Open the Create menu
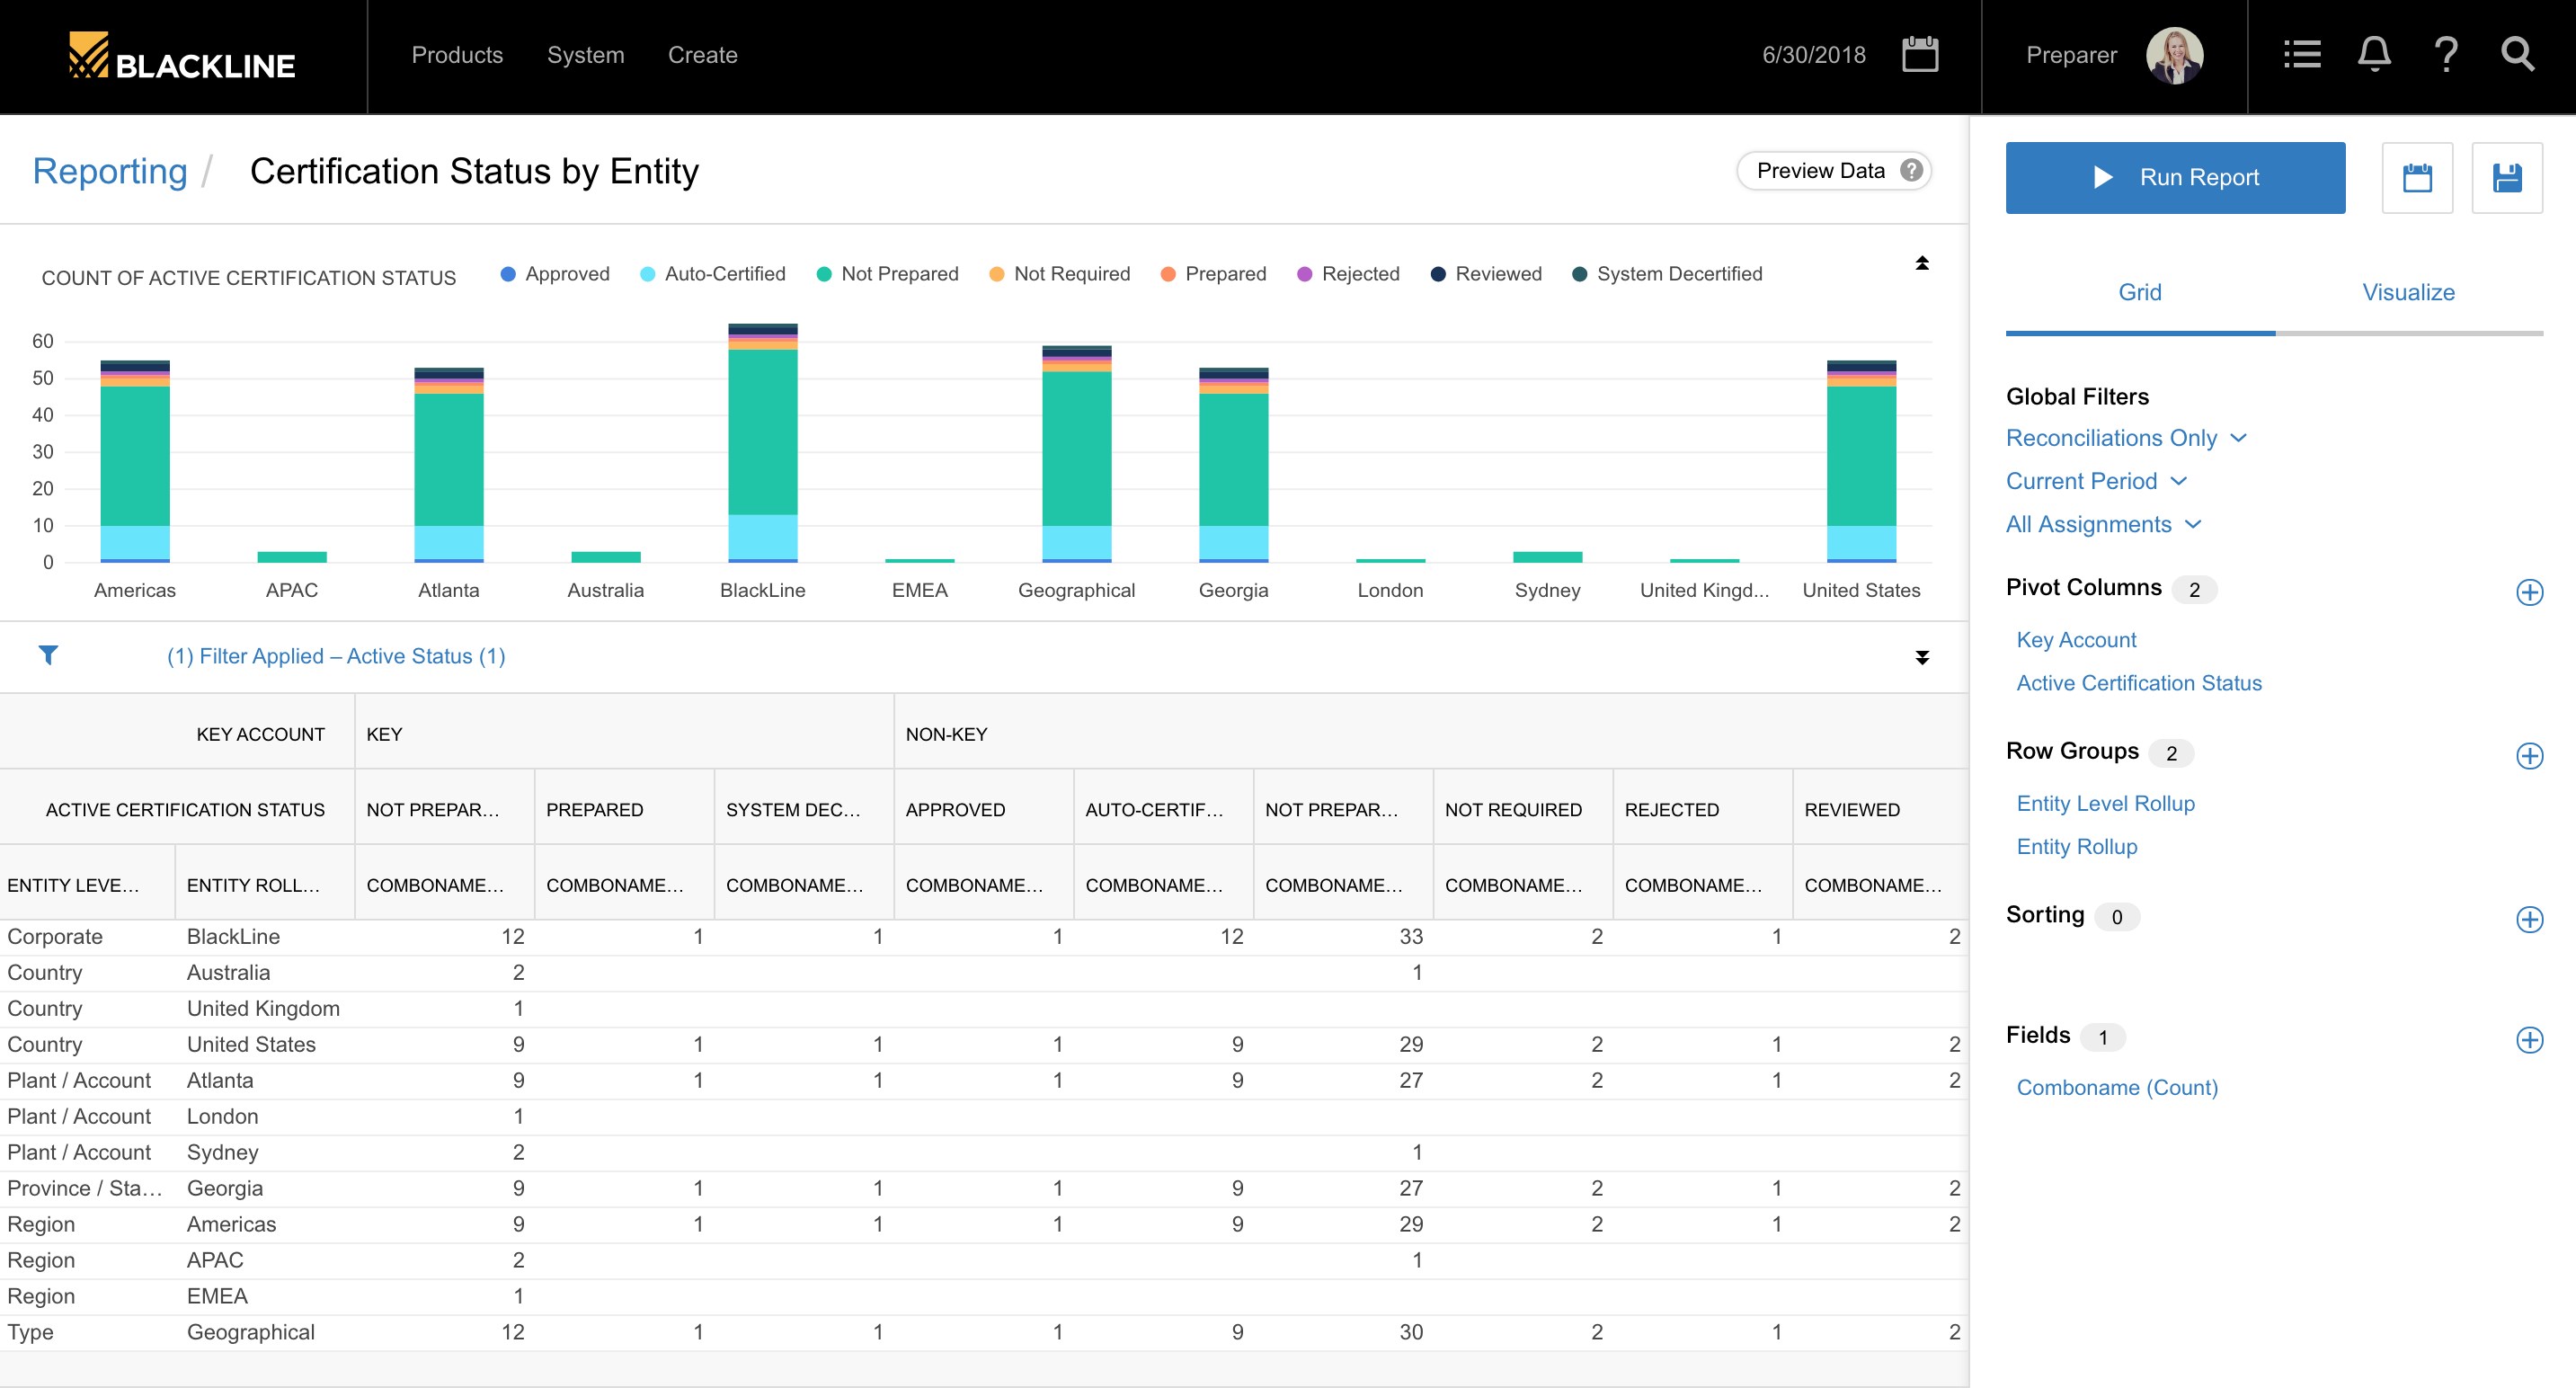2576x1388 pixels. click(702, 55)
